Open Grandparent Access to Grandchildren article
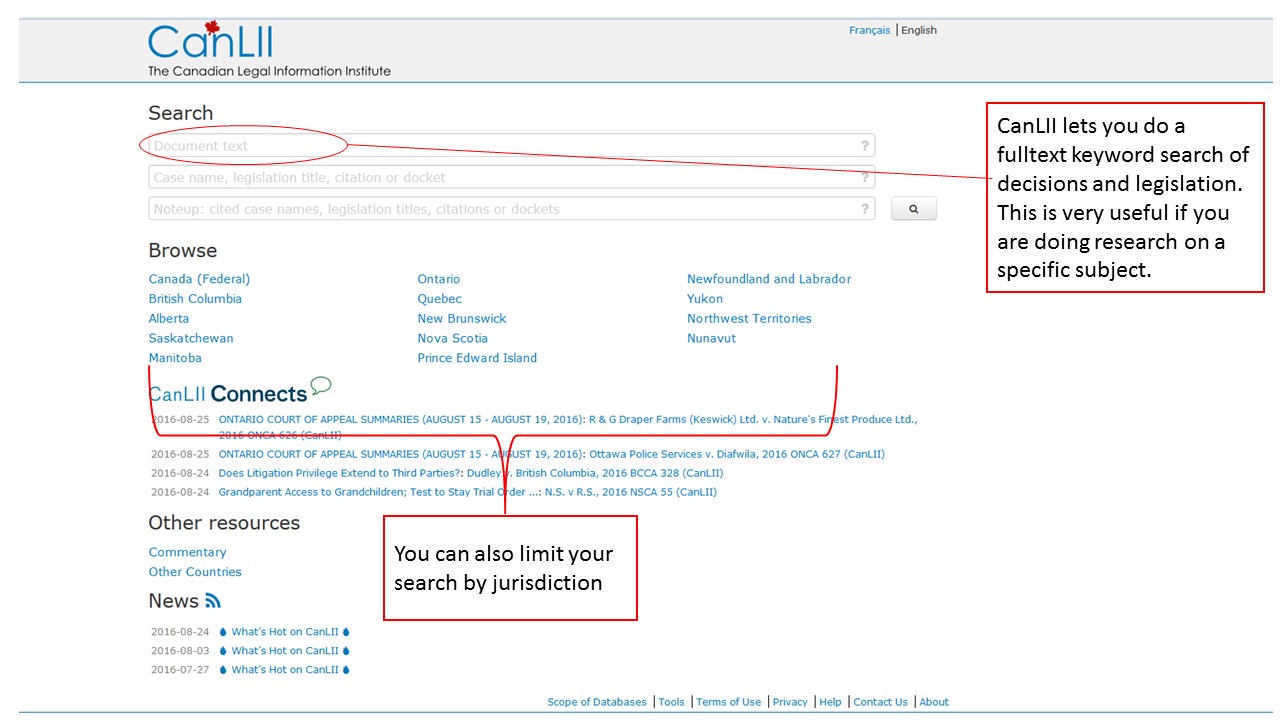Image resolution: width=1280 pixels, height=720 pixels. point(468,492)
